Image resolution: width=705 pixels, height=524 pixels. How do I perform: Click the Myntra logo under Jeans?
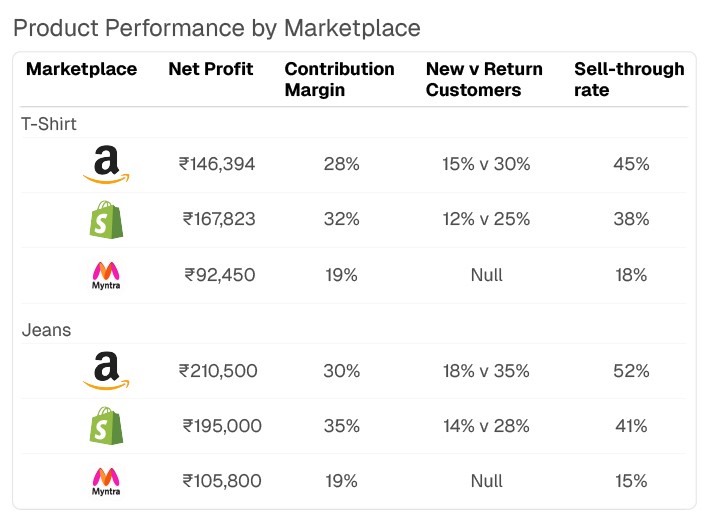point(106,481)
